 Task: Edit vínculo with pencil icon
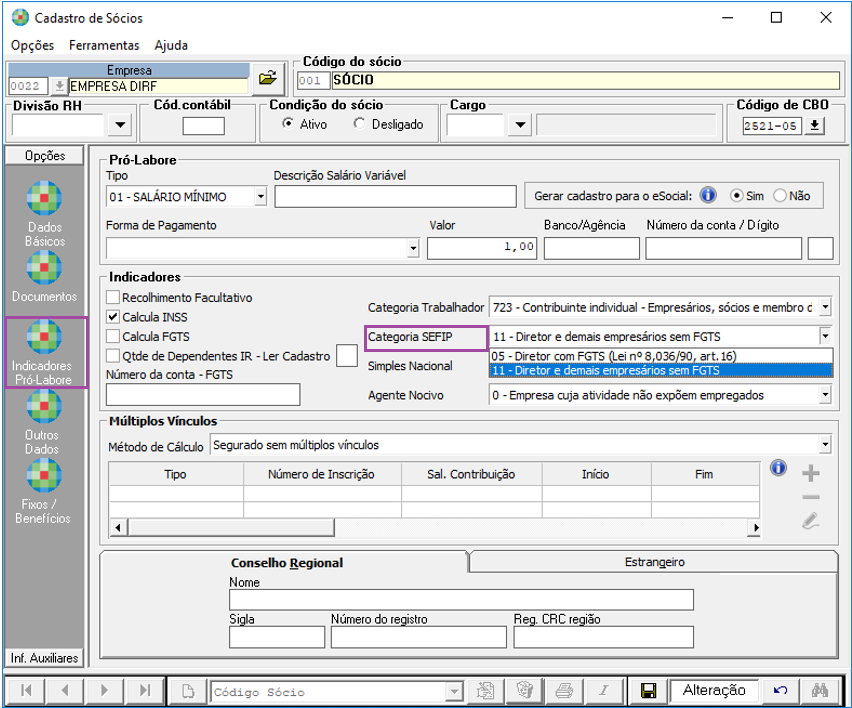(810, 520)
